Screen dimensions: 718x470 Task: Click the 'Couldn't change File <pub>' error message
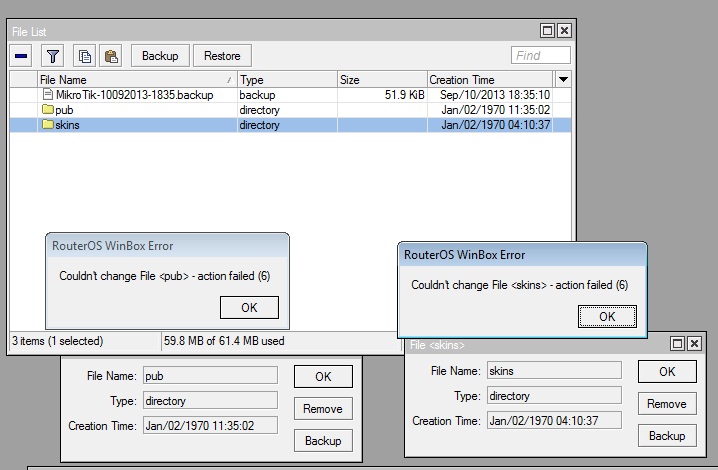165,276
